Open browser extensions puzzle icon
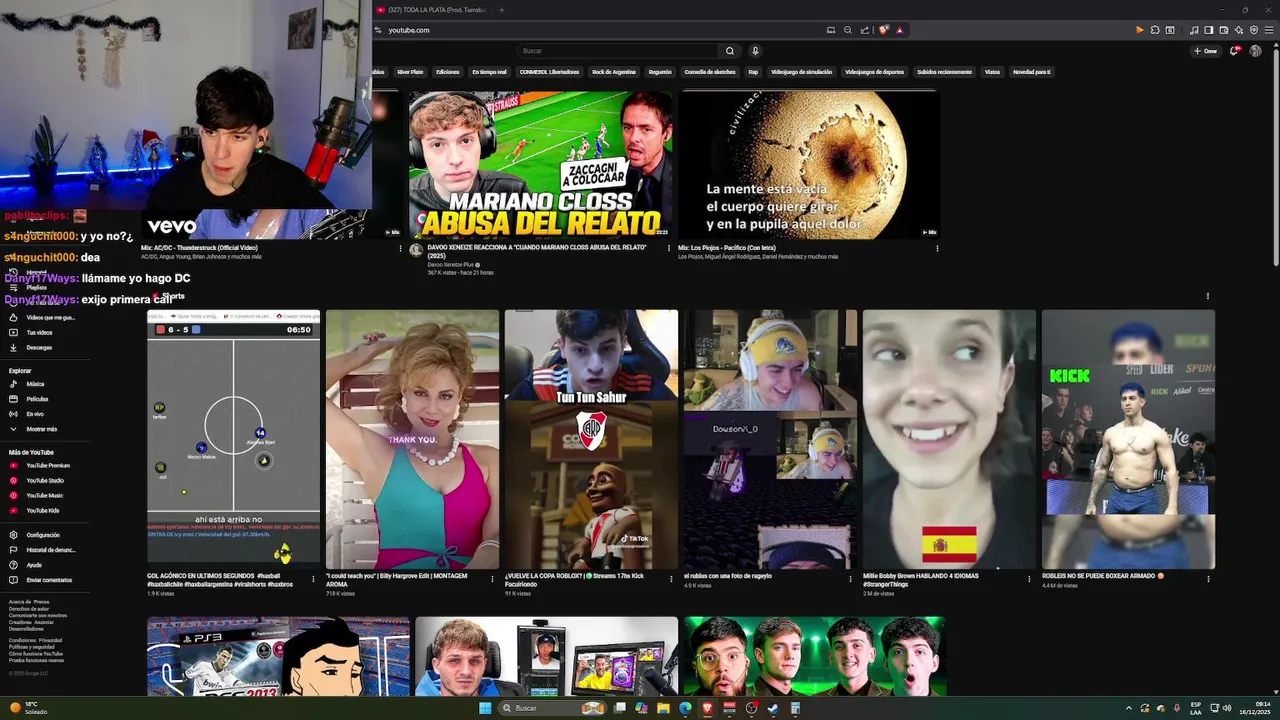 click(x=1155, y=30)
